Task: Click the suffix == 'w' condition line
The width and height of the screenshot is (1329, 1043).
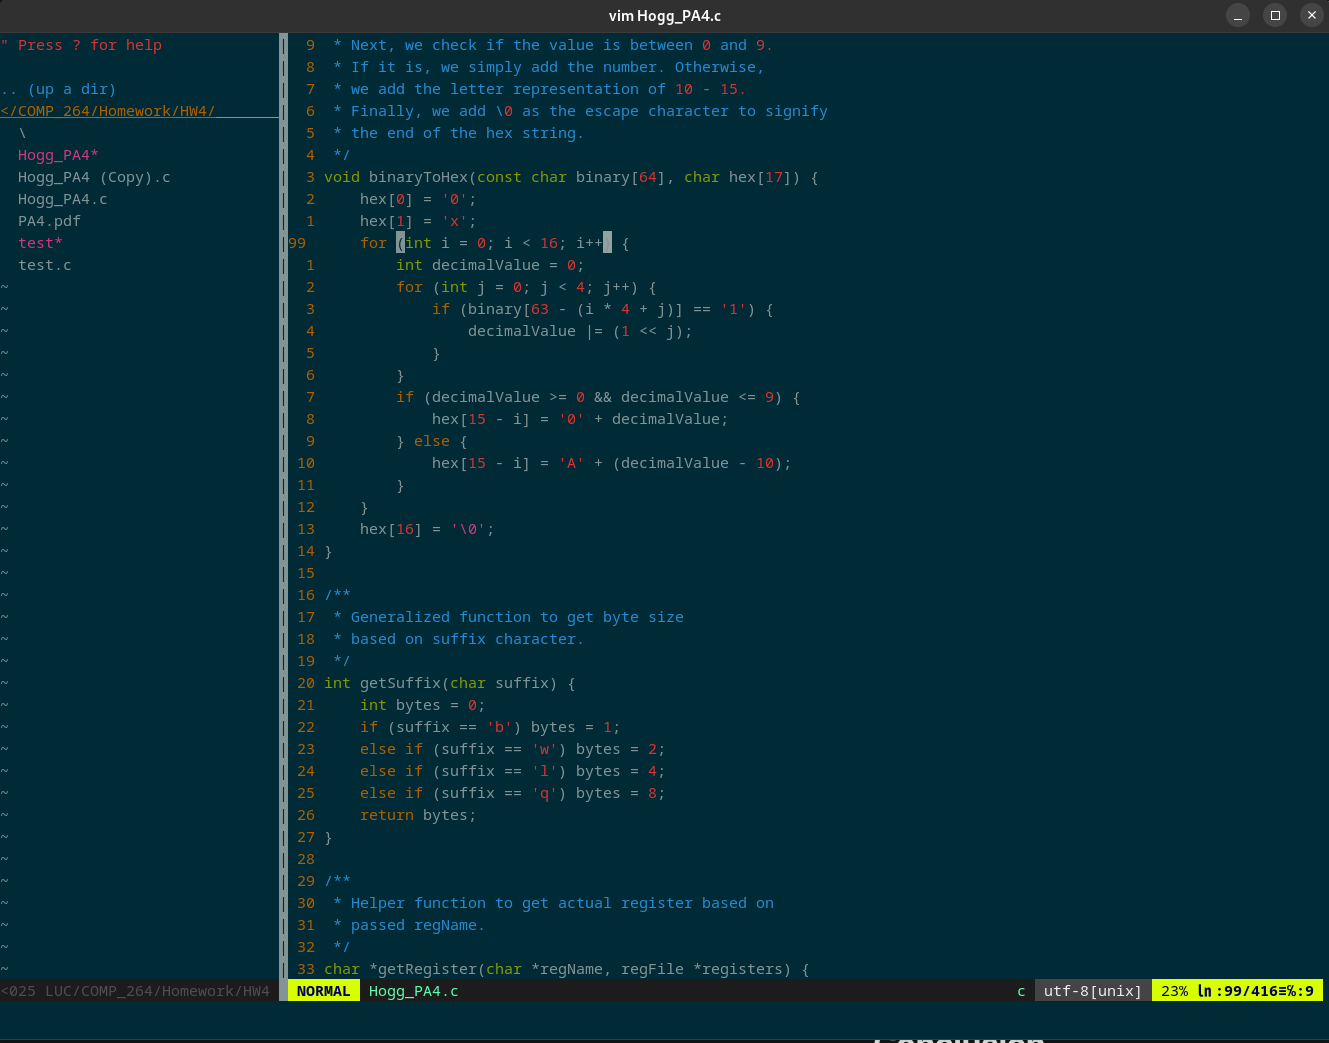Action: click(x=512, y=749)
